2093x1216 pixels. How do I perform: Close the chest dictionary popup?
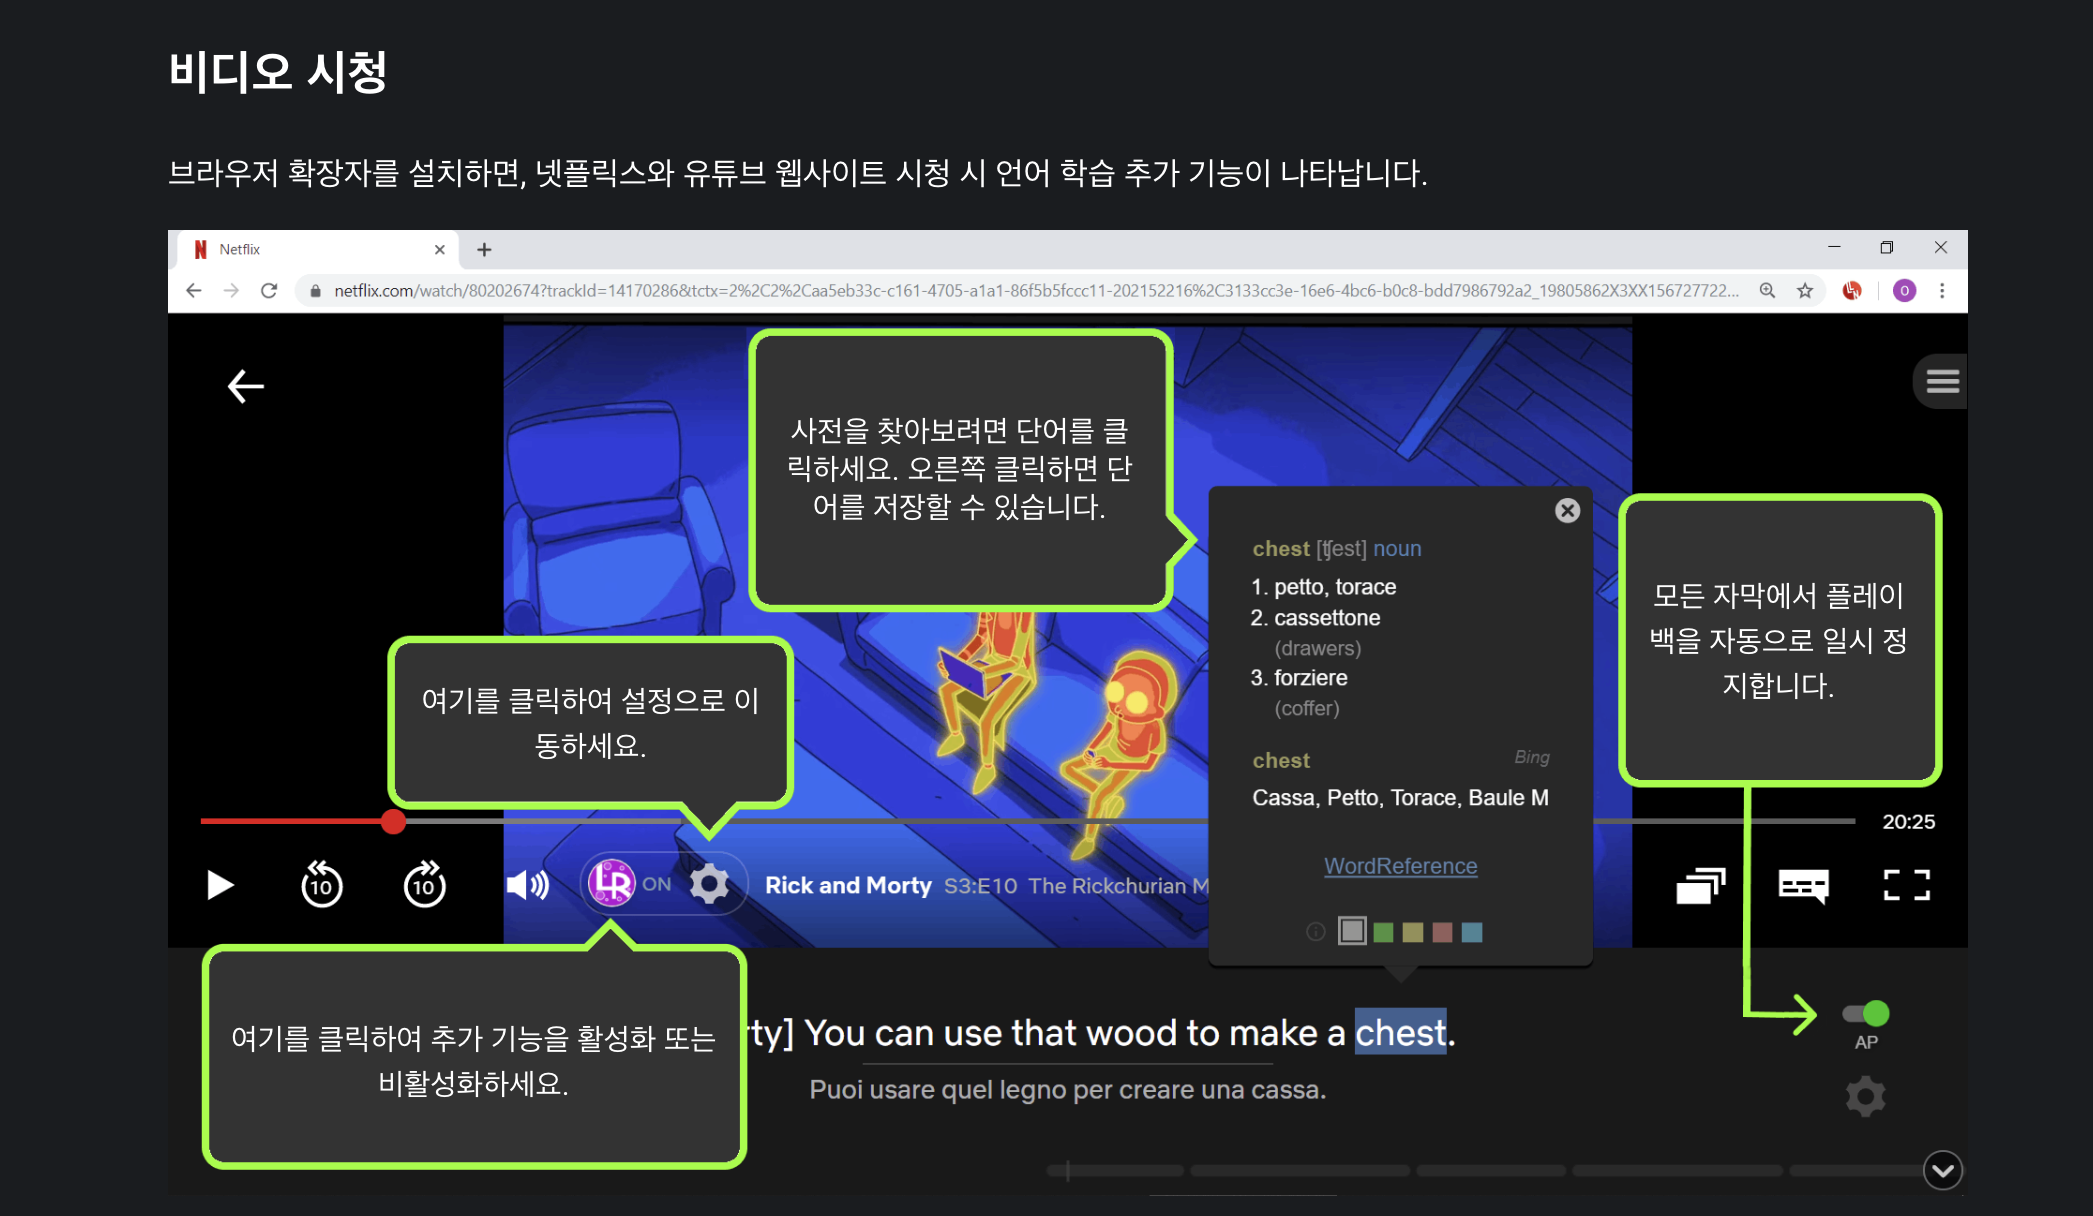click(1567, 511)
